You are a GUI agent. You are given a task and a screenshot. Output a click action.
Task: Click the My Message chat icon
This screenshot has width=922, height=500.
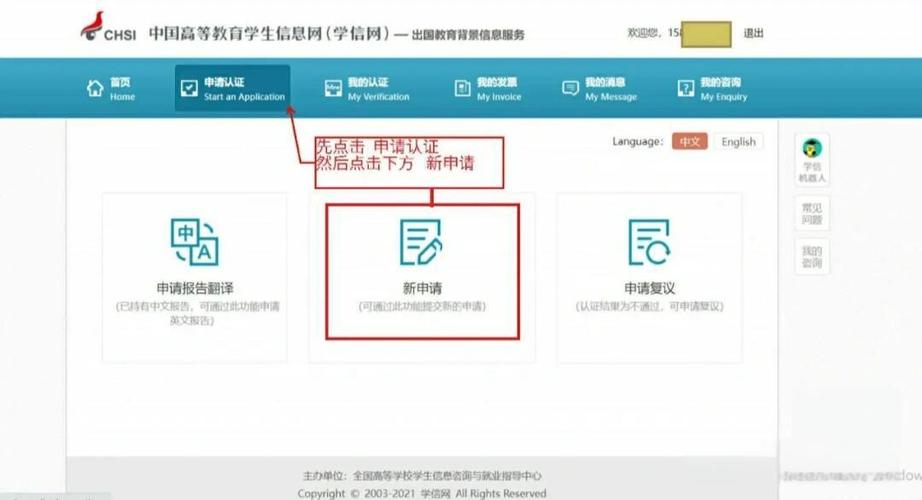pos(570,89)
